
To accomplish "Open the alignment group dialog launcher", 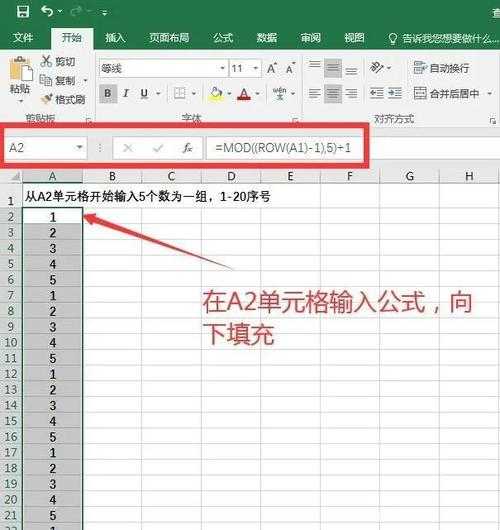I will click(x=493, y=121).
